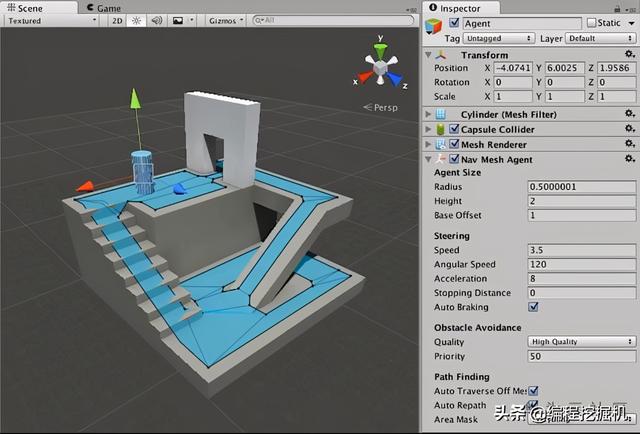Disable the Nav Mesh Agent checkbox
The height and width of the screenshot is (434, 640).
[x=454, y=158]
